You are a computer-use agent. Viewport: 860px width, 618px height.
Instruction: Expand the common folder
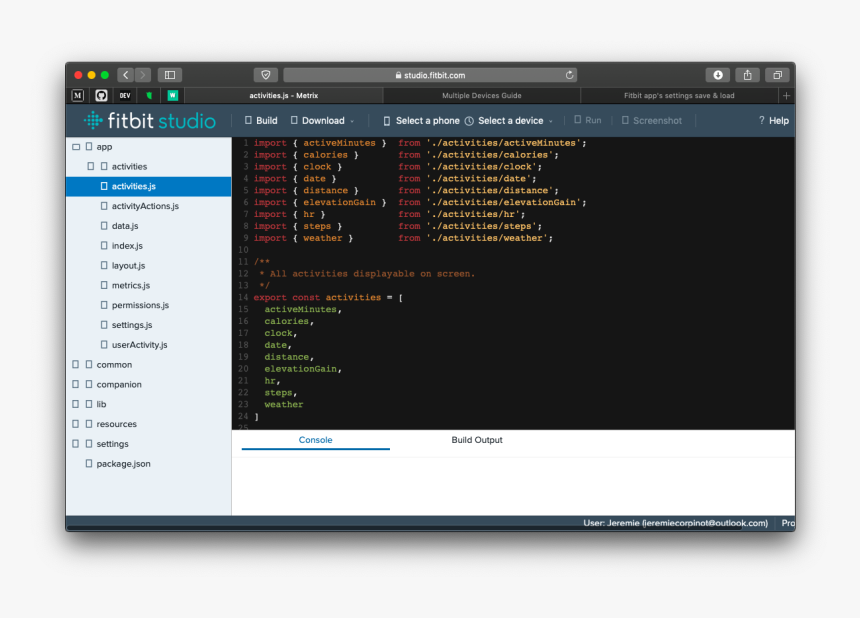pos(76,365)
